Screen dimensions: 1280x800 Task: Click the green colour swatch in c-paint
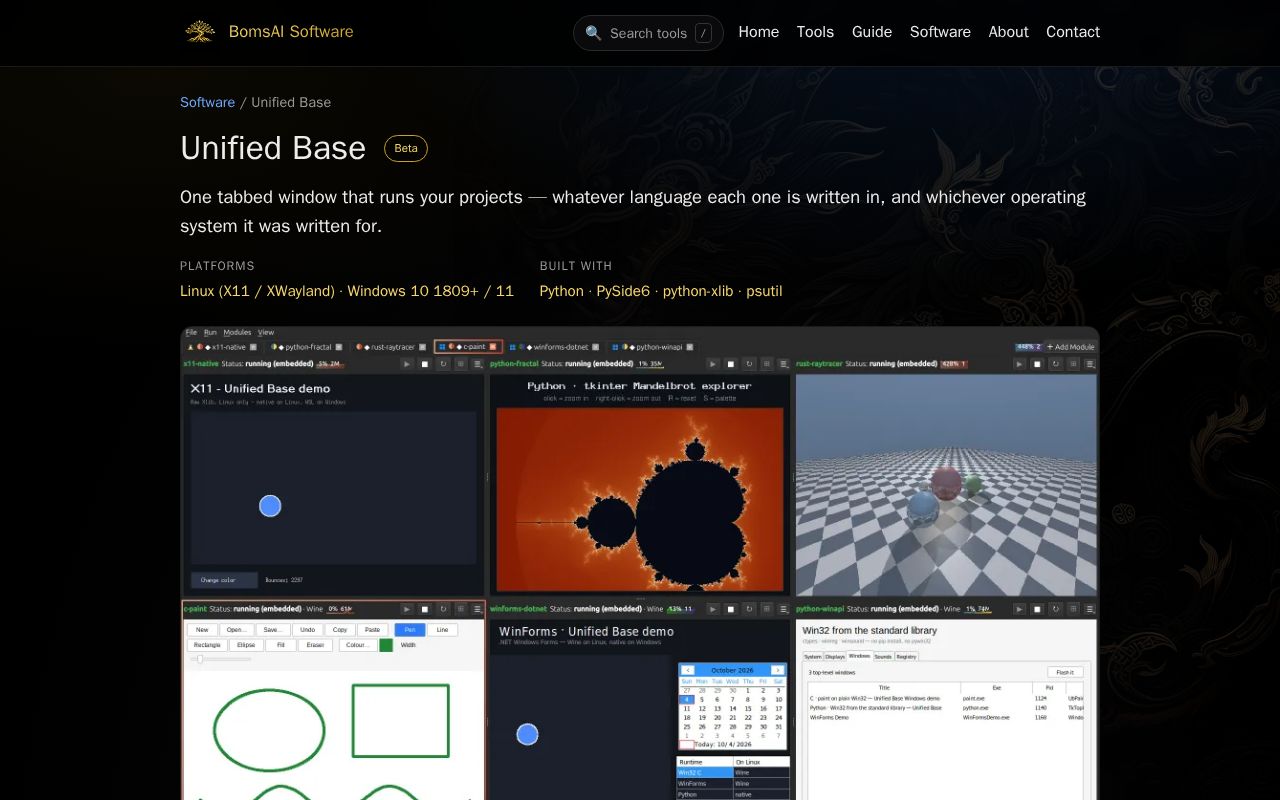pyautogui.click(x=386, y=645)
